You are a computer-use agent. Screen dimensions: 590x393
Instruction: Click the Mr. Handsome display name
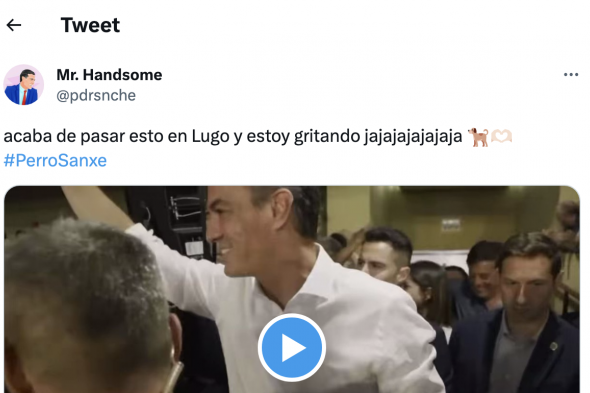pyautogui.click(x=109, y=75)
